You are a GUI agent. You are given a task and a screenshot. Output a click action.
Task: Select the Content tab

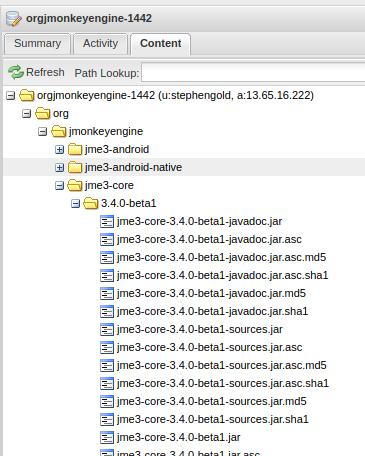pyautogui.click(x=161, y=44)
